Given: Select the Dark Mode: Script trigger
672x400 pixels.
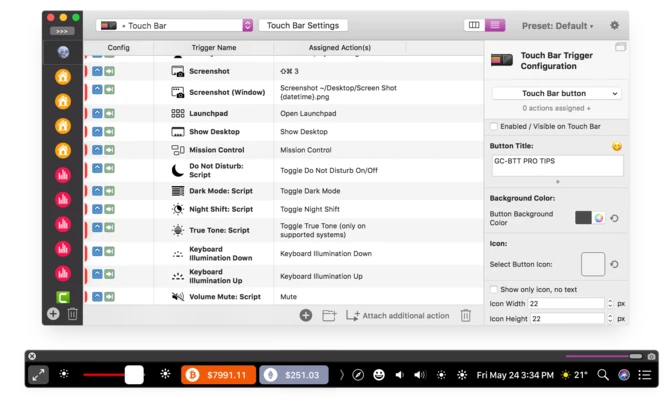Looking at the screenshot, I should click(283, 191).
